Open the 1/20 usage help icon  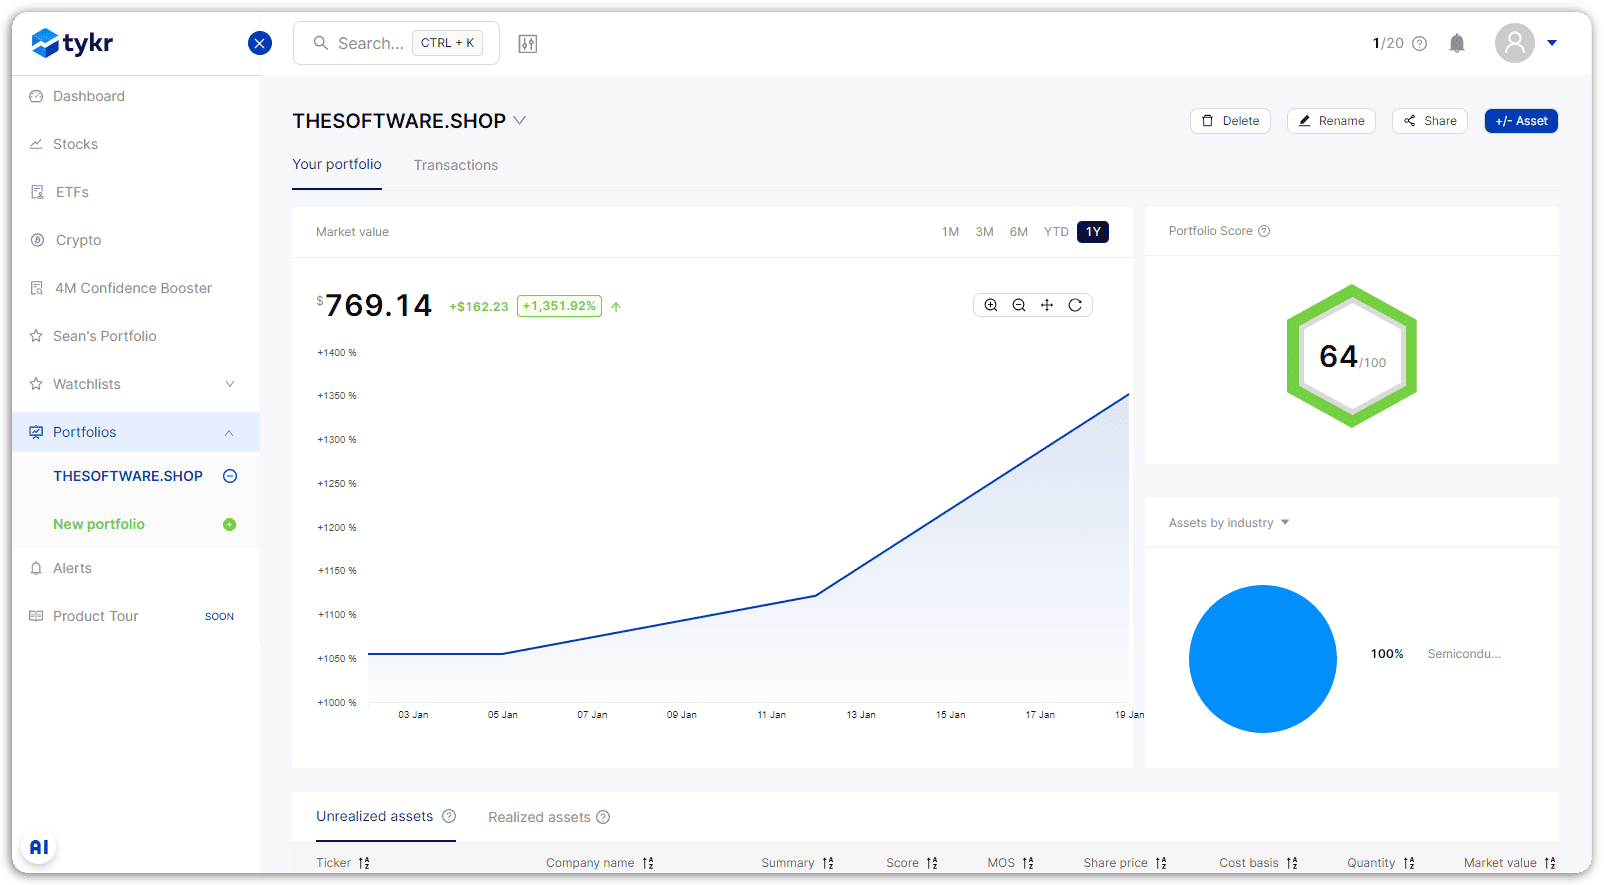[x=1420, y=43]
